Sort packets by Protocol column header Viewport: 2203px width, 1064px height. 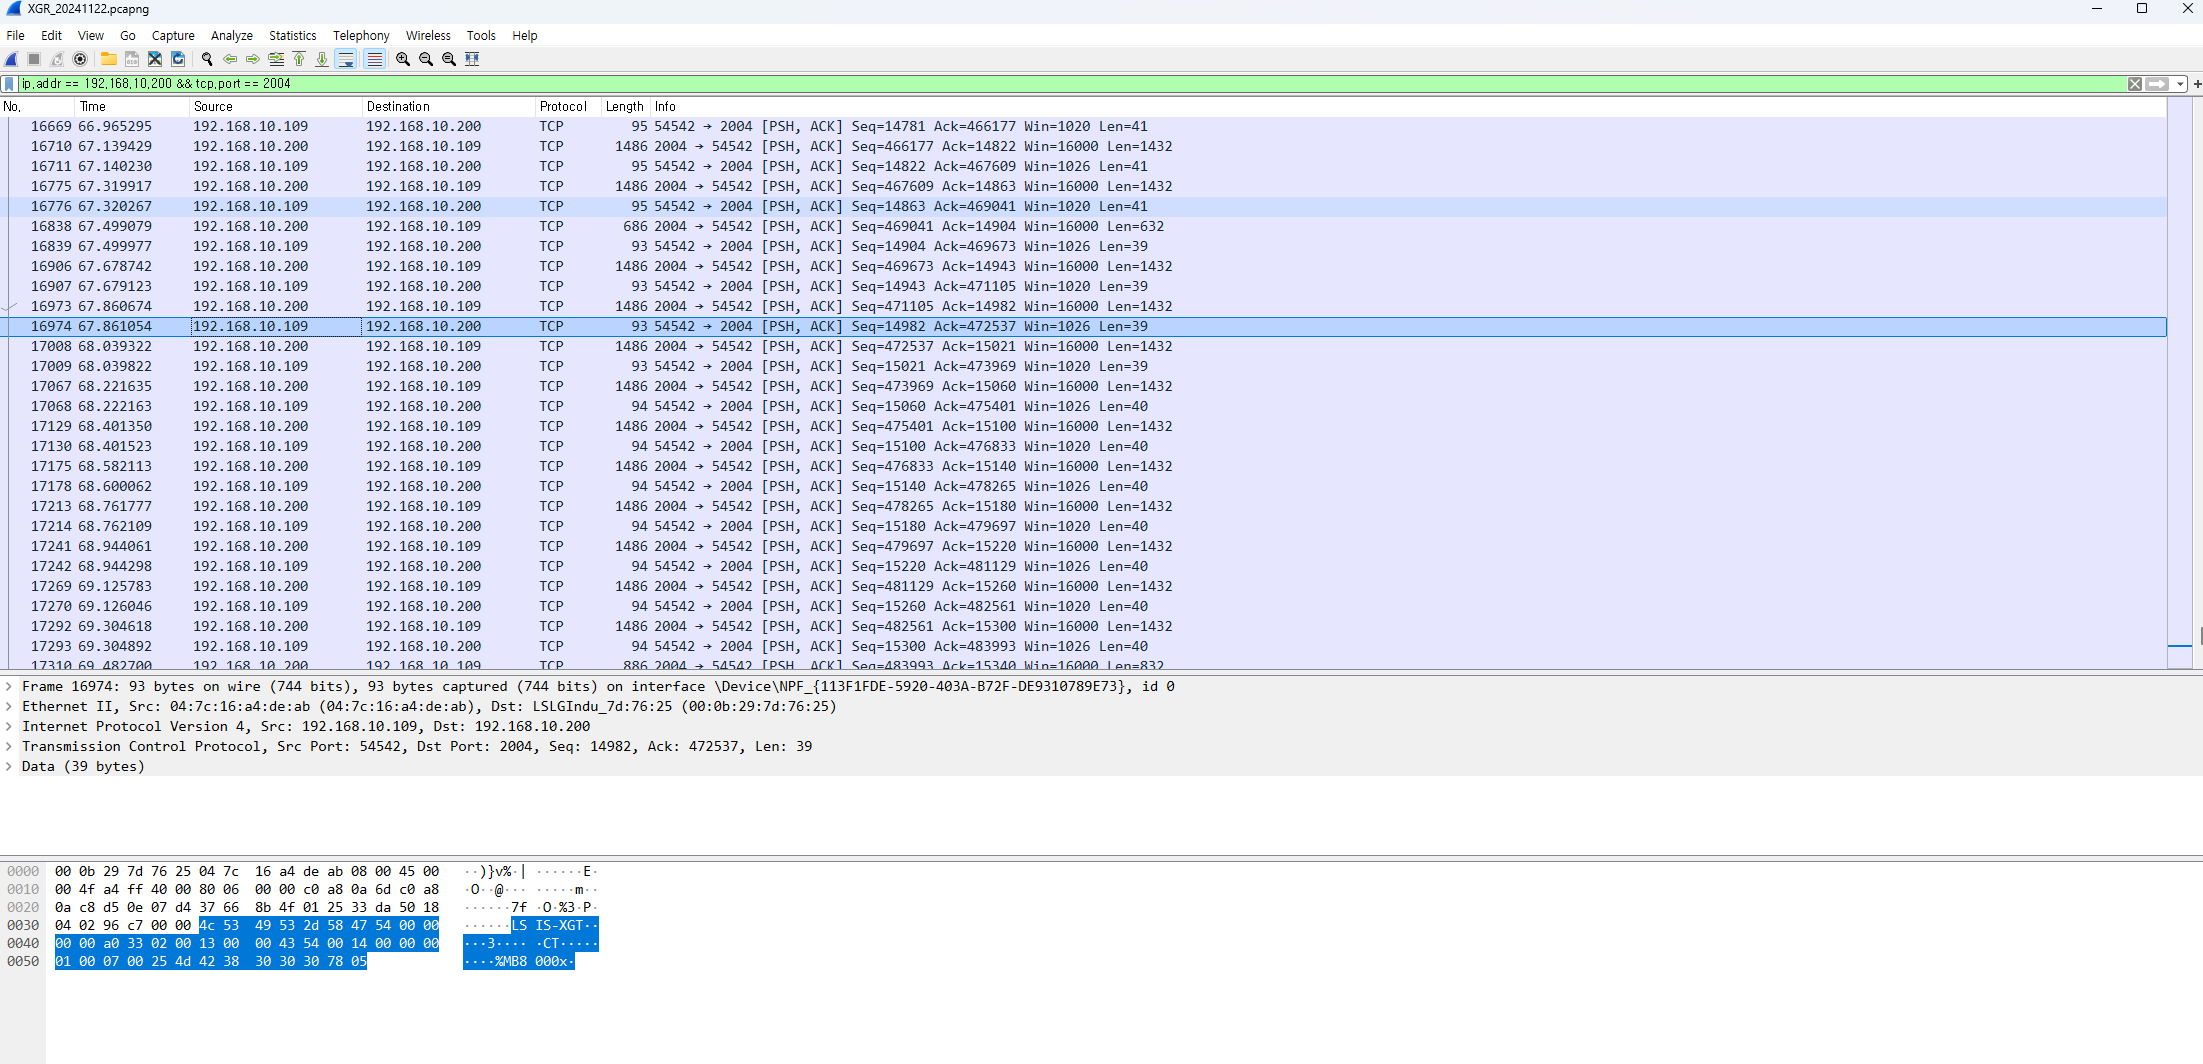[x=563, y=106]
